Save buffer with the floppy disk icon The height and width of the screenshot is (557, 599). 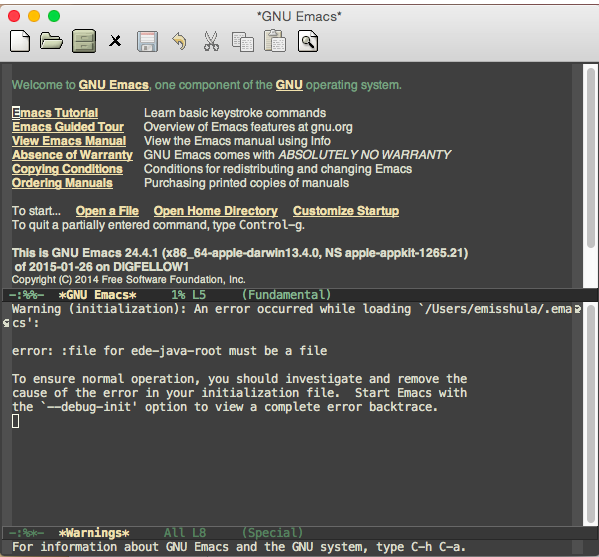147,41
